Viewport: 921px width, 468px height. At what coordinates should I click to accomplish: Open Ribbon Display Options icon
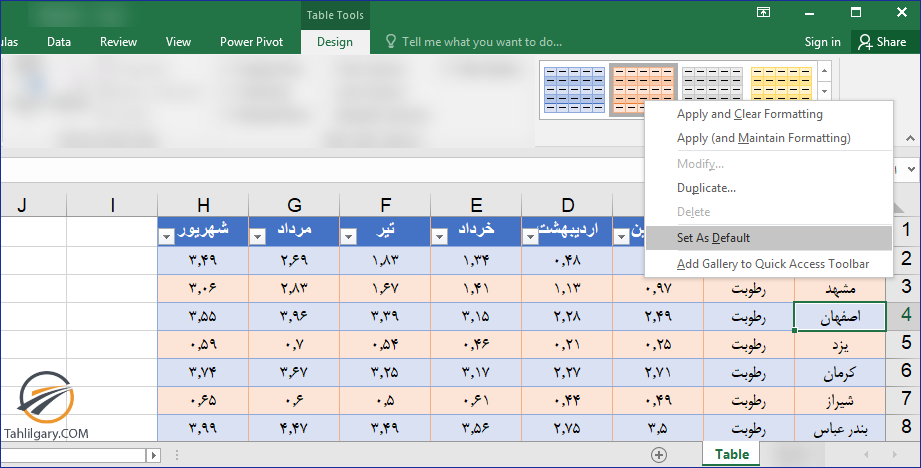click(x=764, y=12)
